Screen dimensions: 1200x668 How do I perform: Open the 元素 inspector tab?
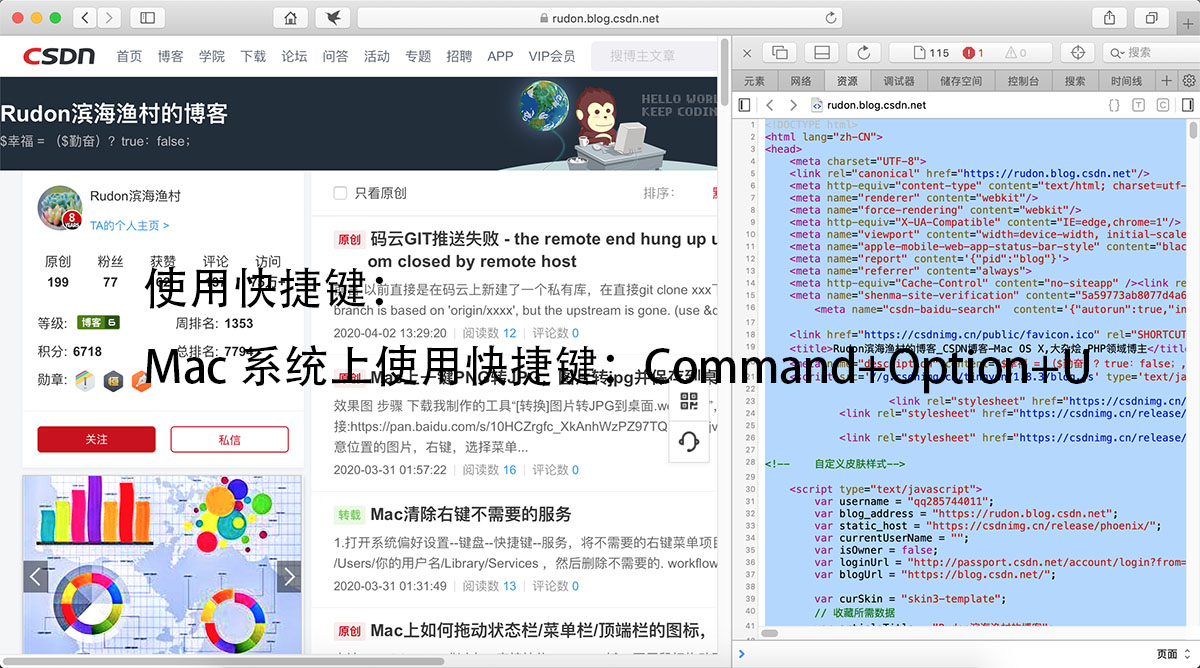(755, 81)
